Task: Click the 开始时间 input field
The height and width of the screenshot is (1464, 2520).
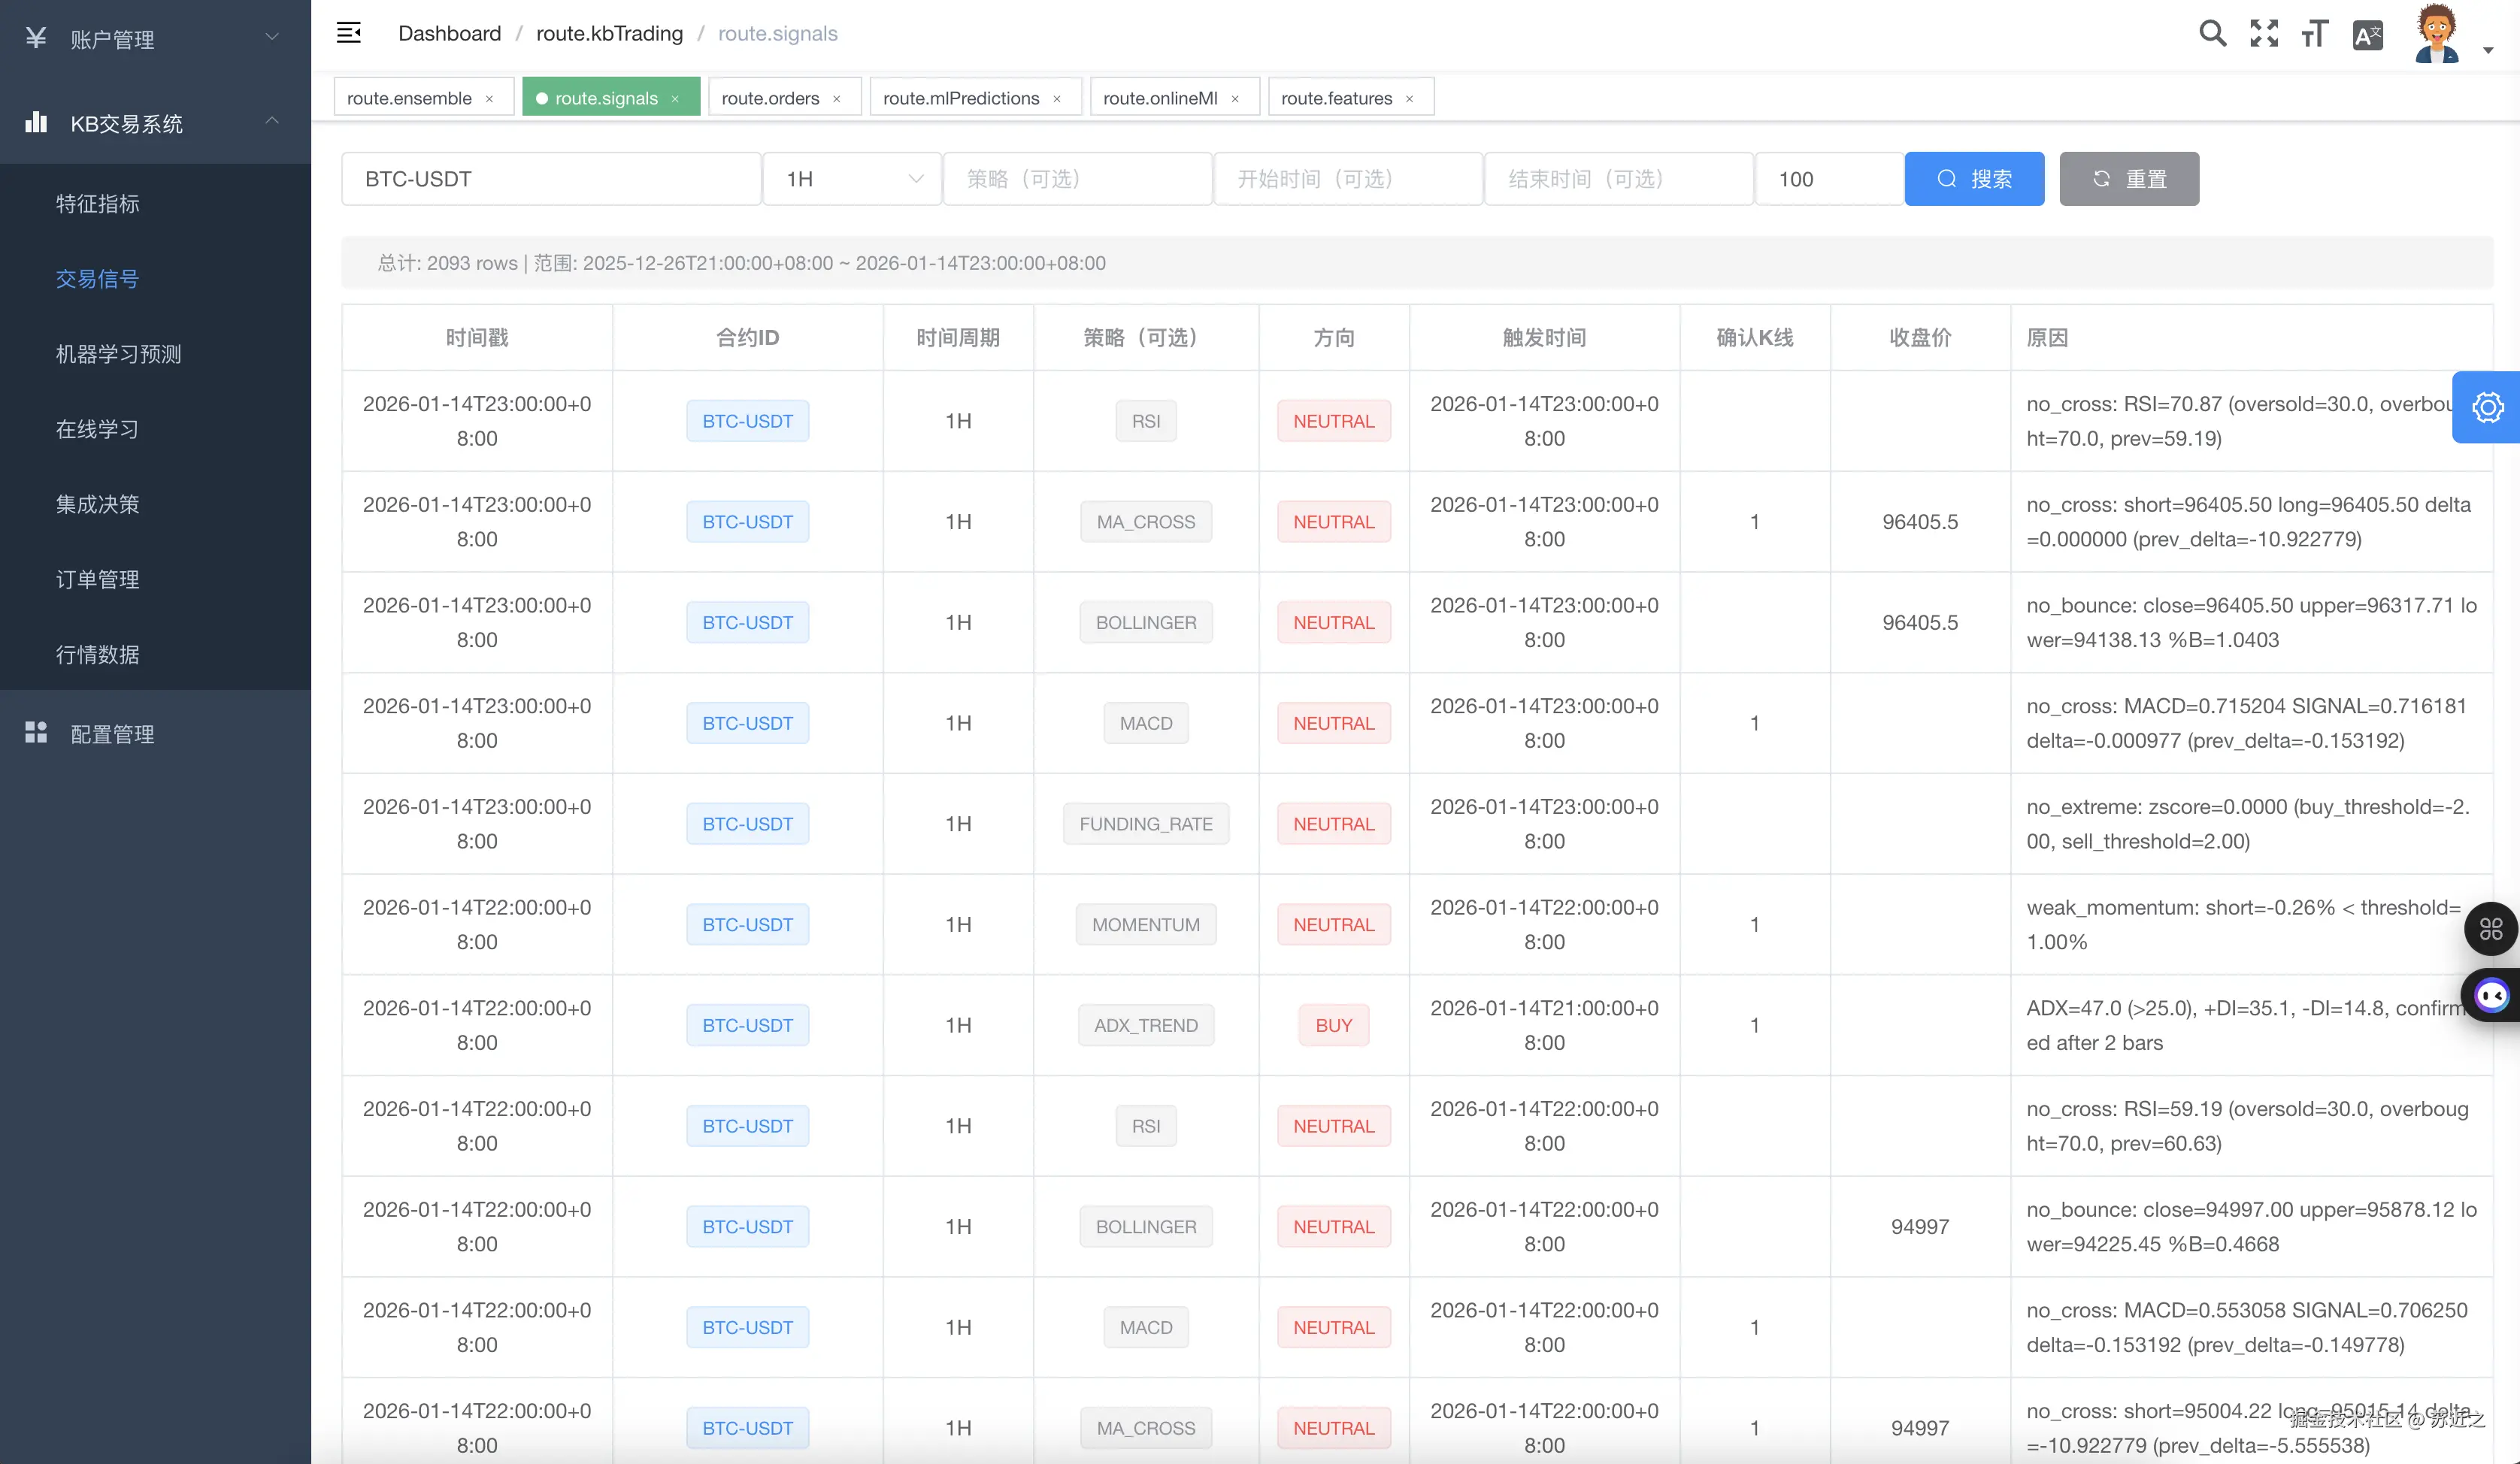Action: [x=1346, y=179]
